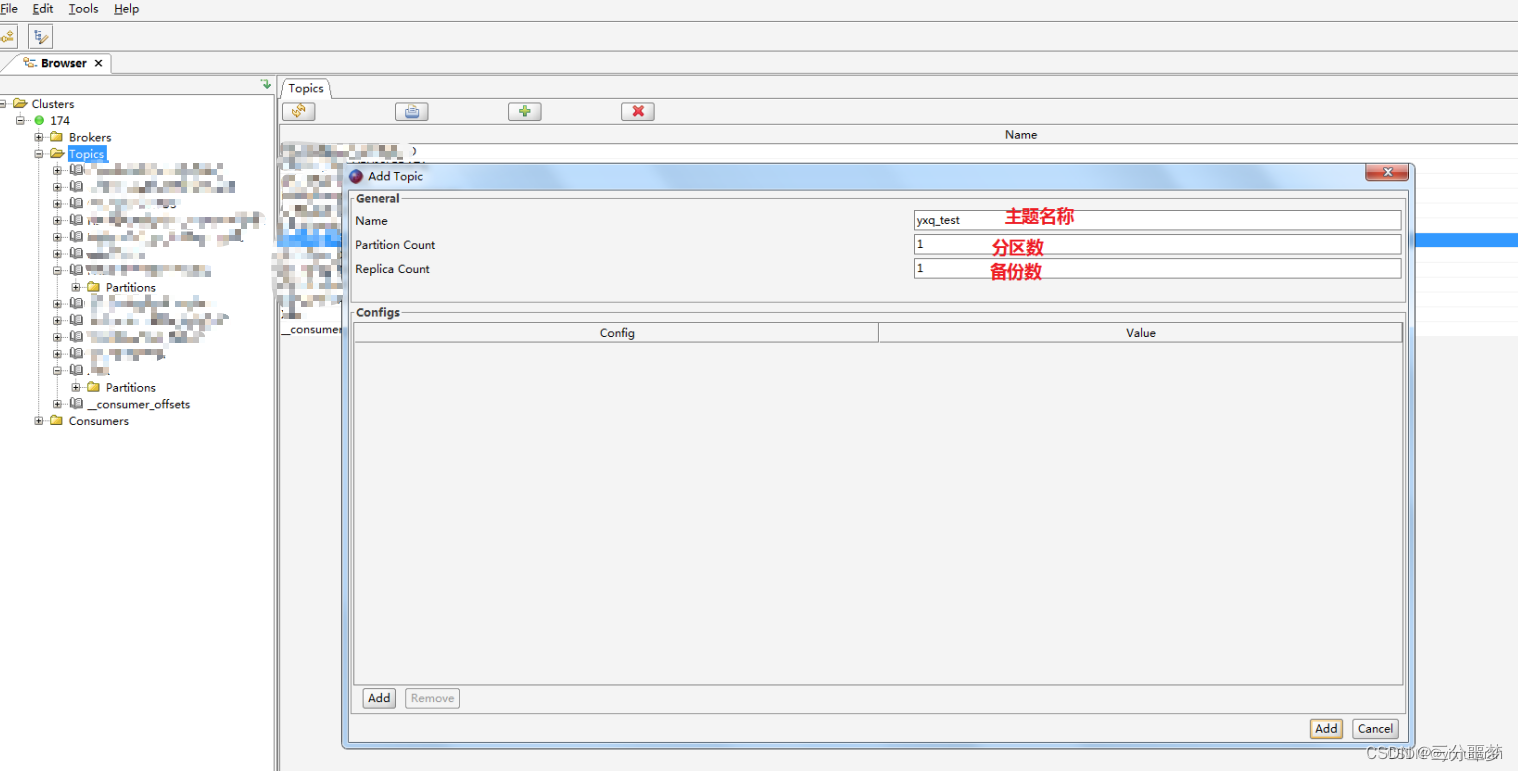The height and width of the screenshot is (771, 1518).
Task: Click the Partition Count label
Action: click(395, 245)
